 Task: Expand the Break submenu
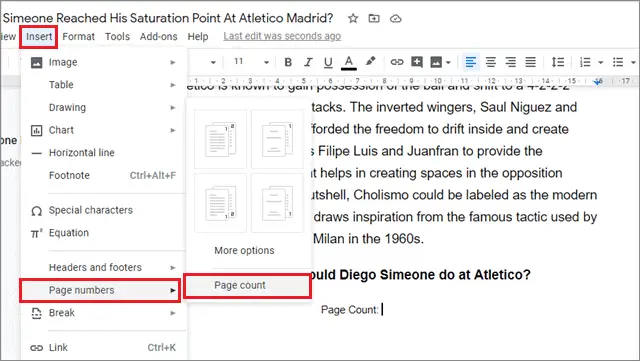tap(104, 313)
